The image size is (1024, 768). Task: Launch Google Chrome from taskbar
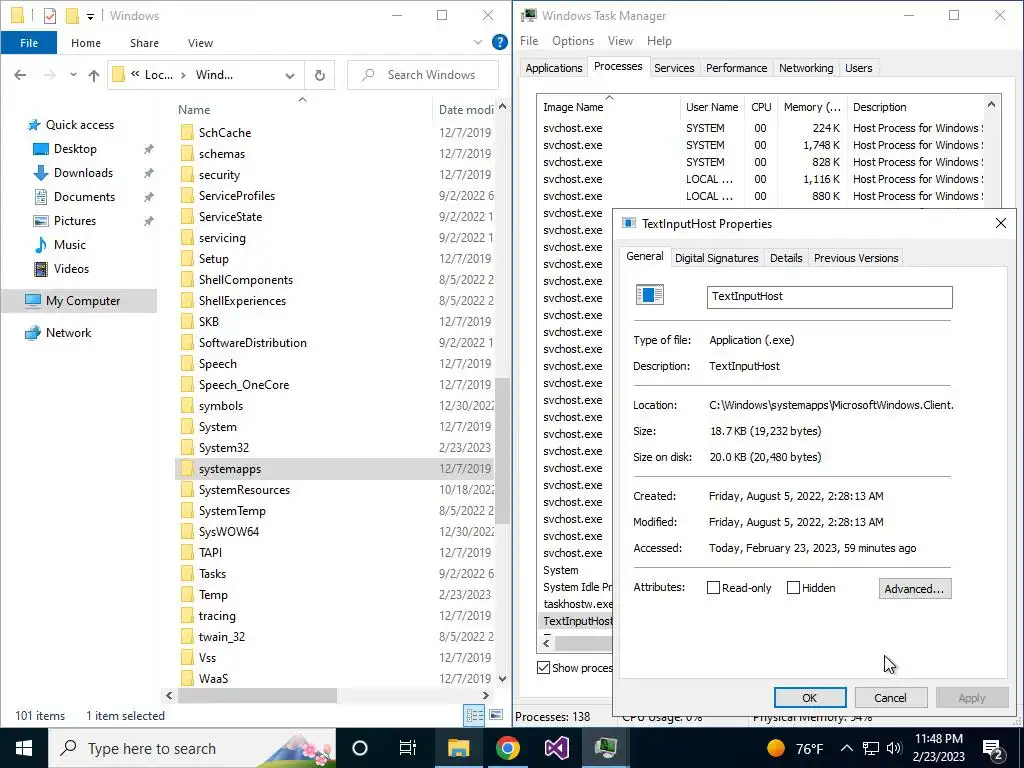pos(507,748)
